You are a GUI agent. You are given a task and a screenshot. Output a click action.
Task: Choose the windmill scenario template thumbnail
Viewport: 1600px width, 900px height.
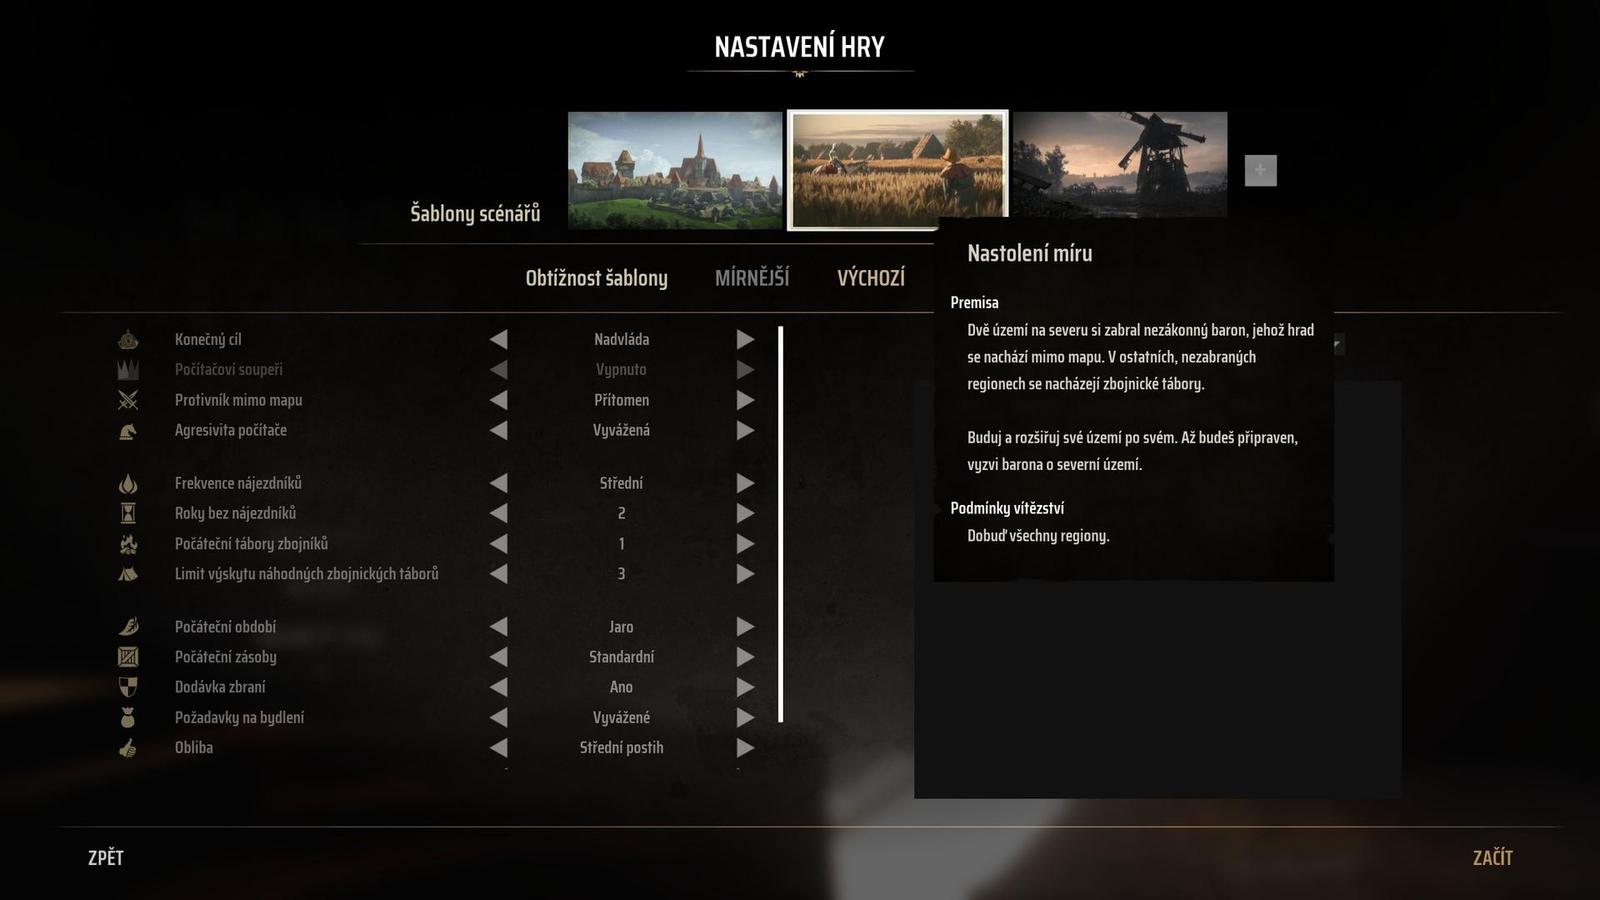1119,164
